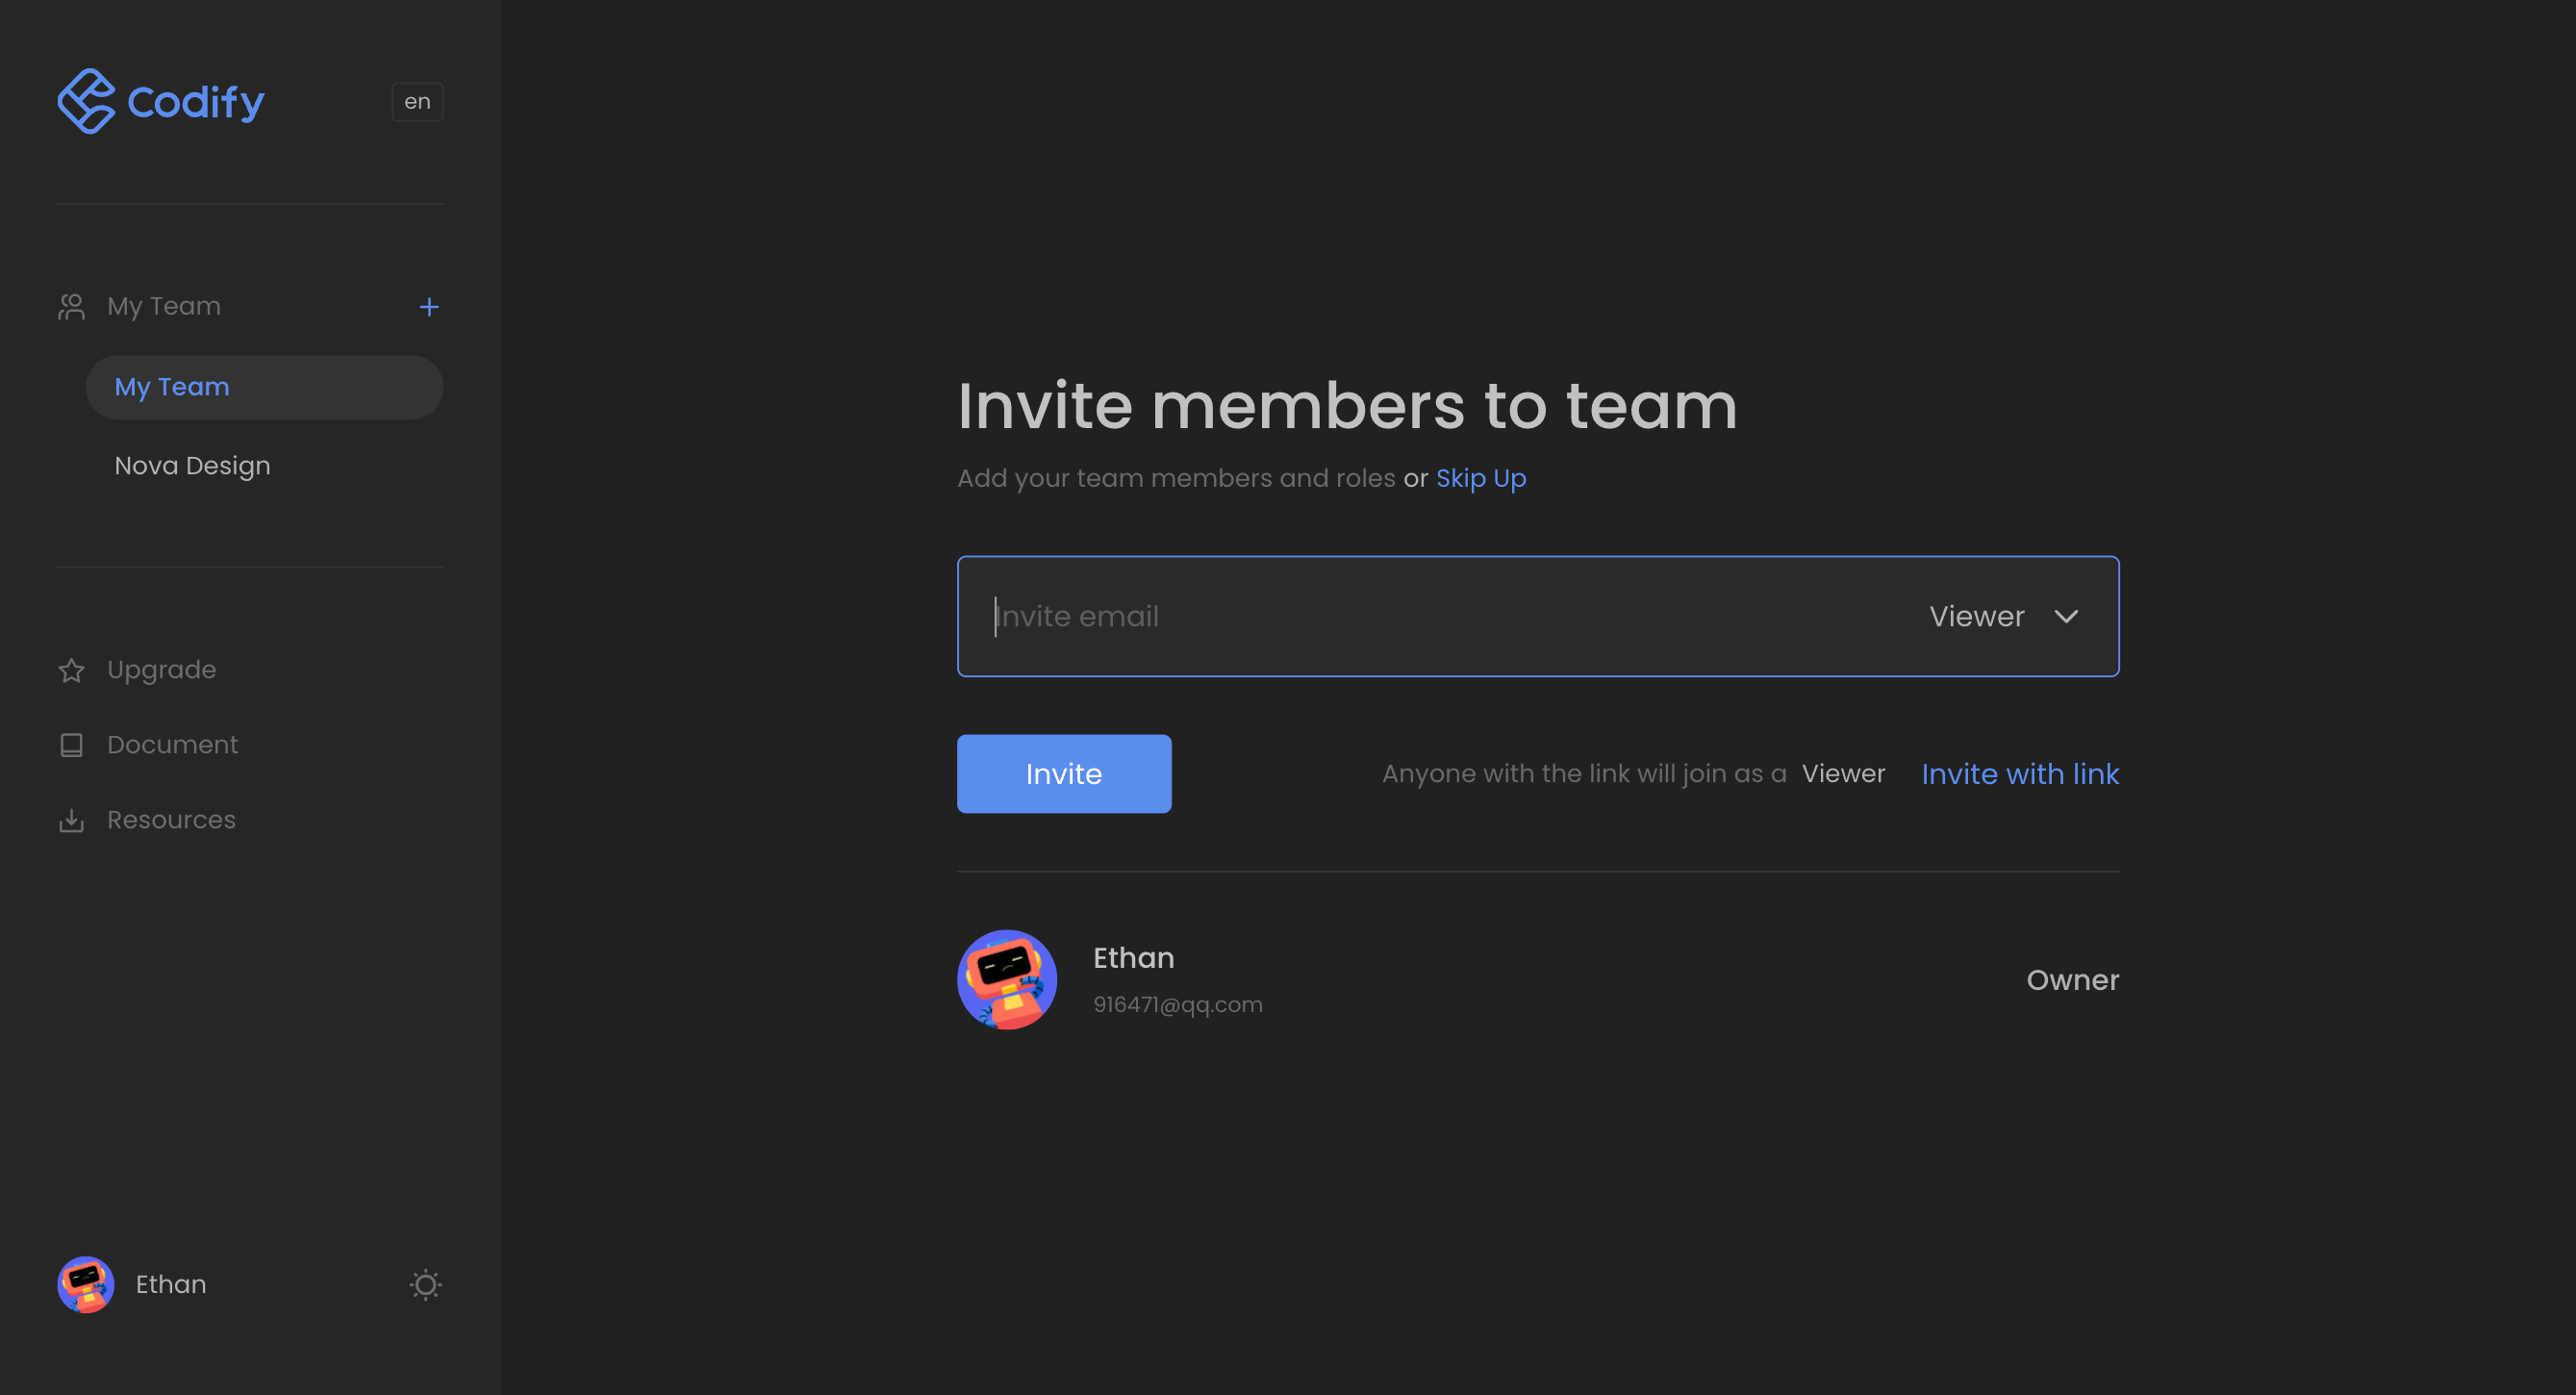Add a new team with plus icon
This screenshot has height=1395, width=2576.
point(429,307)
